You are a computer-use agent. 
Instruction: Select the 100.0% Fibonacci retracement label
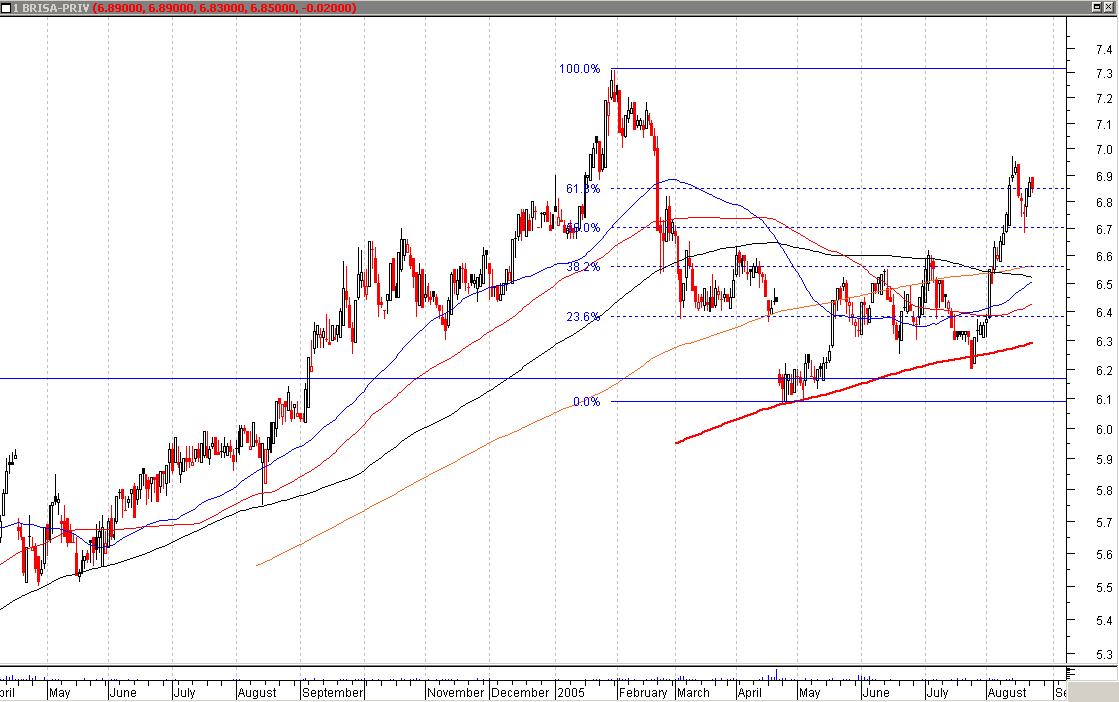coord(579,68)
